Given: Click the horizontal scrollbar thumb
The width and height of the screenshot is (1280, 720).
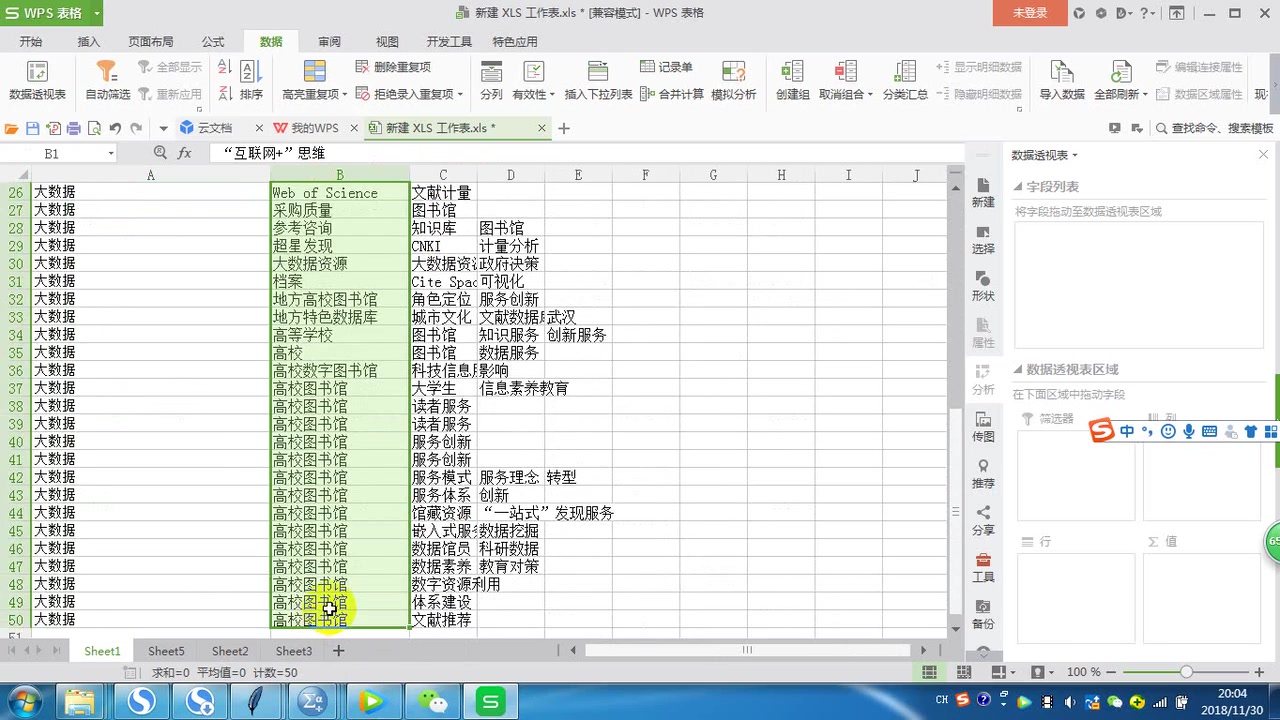Looking at the screenshot, I should (746, 650).
